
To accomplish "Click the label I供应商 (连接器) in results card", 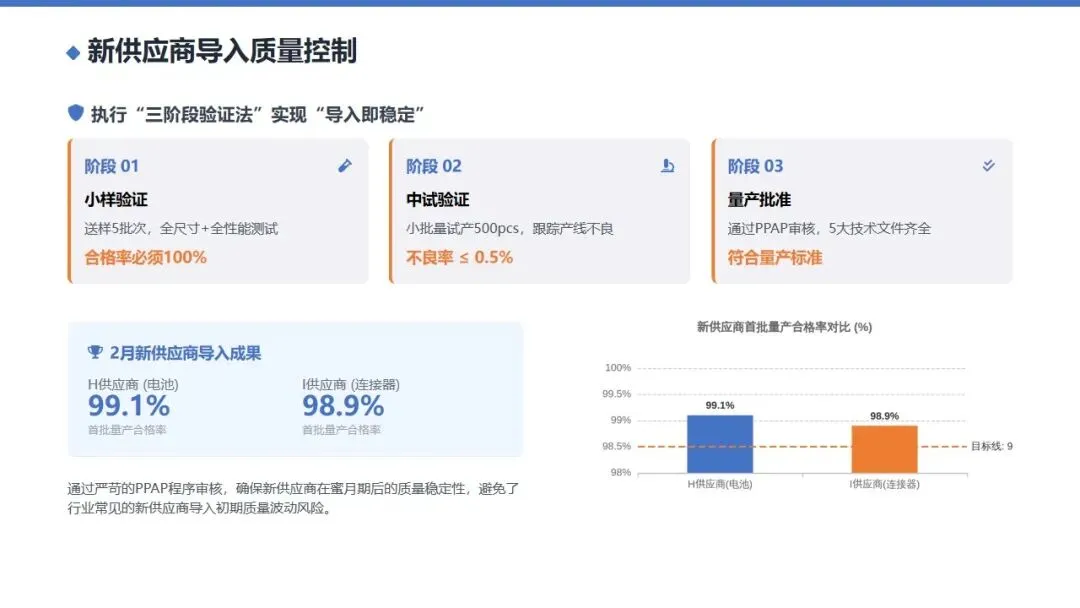I will tap(351, 384).
